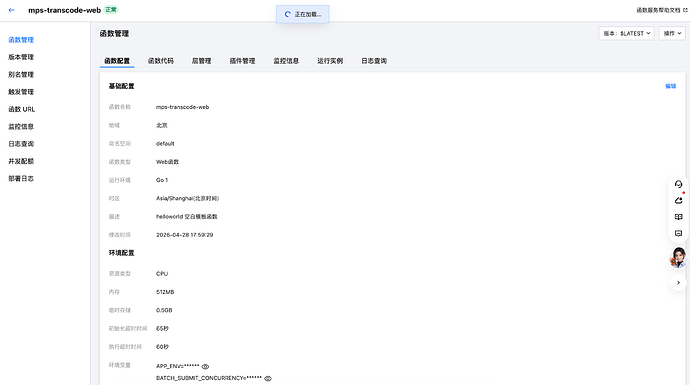Click the external link icon beside help docs

tap(685, 10)
